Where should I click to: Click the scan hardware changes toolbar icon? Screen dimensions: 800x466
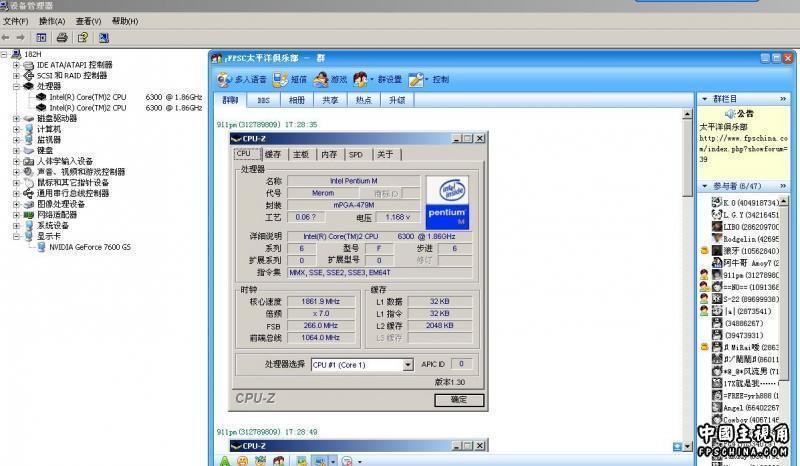pyautogui.click(x=104, y=38)
